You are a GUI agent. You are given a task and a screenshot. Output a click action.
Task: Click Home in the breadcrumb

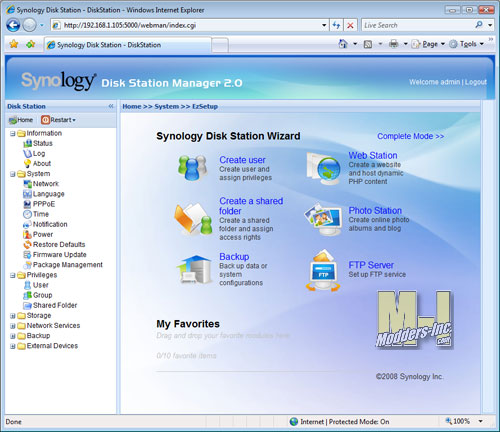pyautogui.click(x=132, y=106)
